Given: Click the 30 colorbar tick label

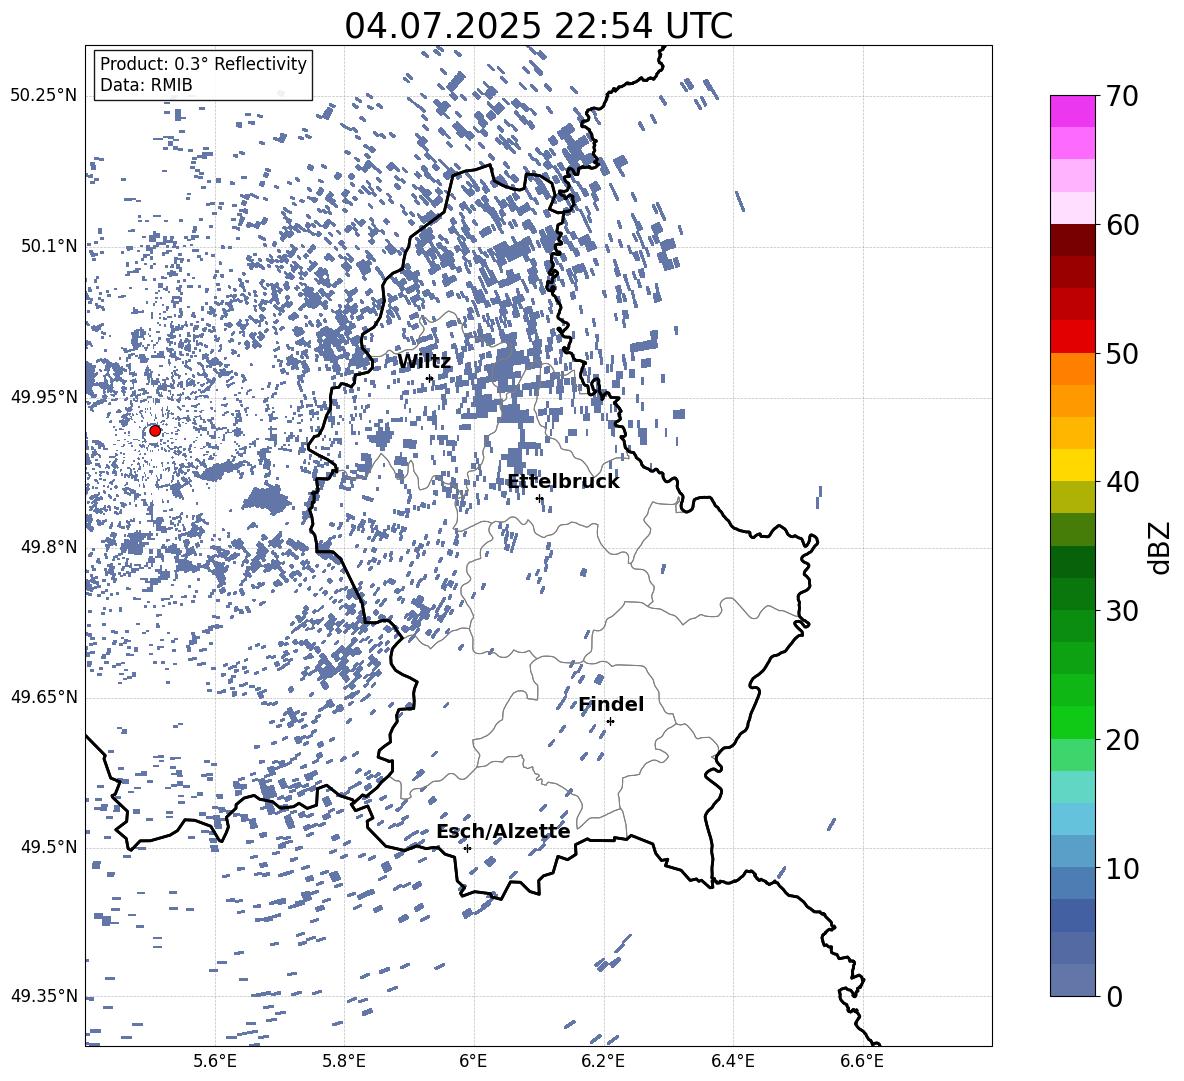Looking at the screenshot, I should coord(1122,611).
